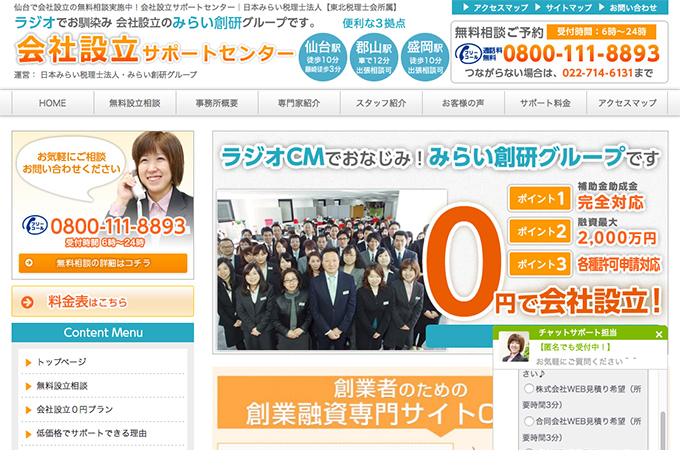680x450 pixels.
Task: Click header phone number 0800-111-8893
Action: pos(581,54)
